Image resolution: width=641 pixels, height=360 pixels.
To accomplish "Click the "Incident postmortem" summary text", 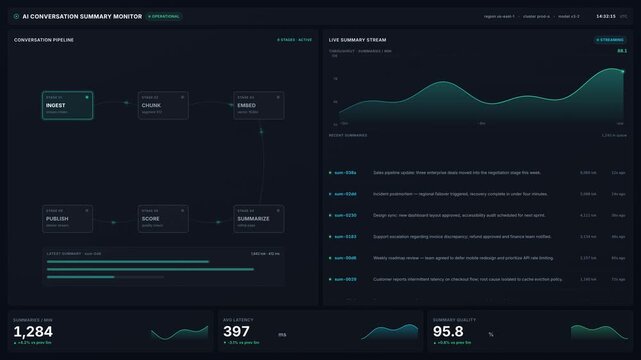I will tap(460, 194).
